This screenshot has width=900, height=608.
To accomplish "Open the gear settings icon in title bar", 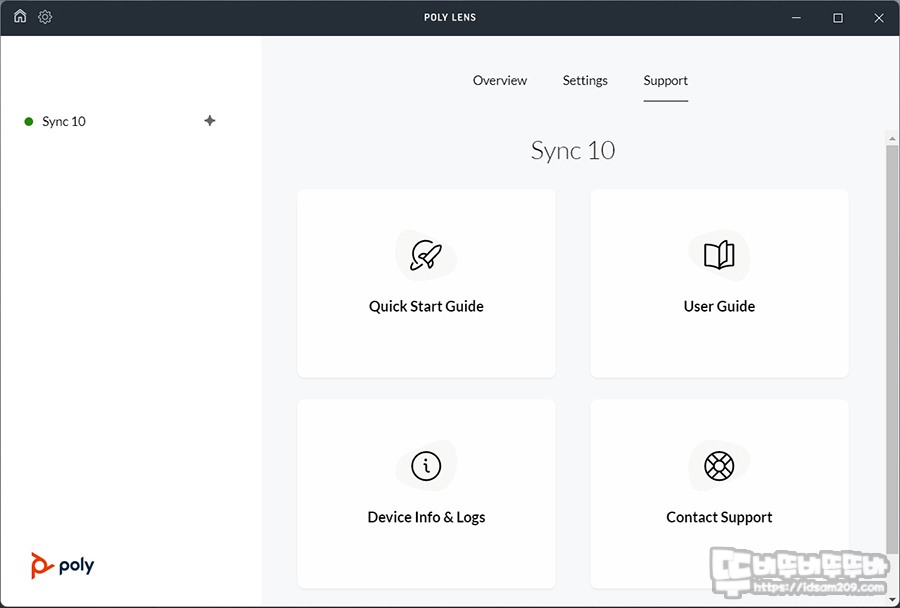I will pyautogui.click(x=45, y=17).
